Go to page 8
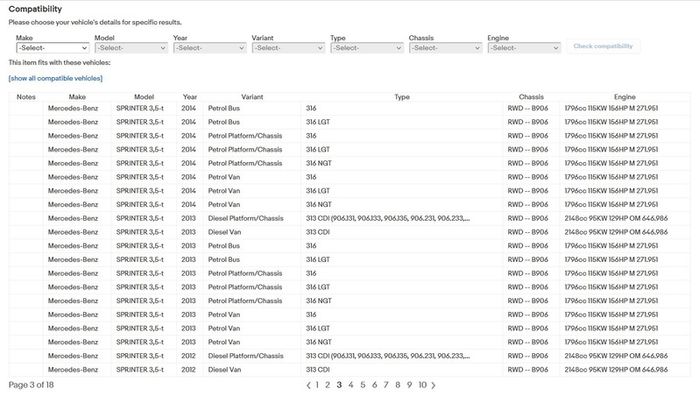This screenshot has height=396, width=700. [397, 385]
